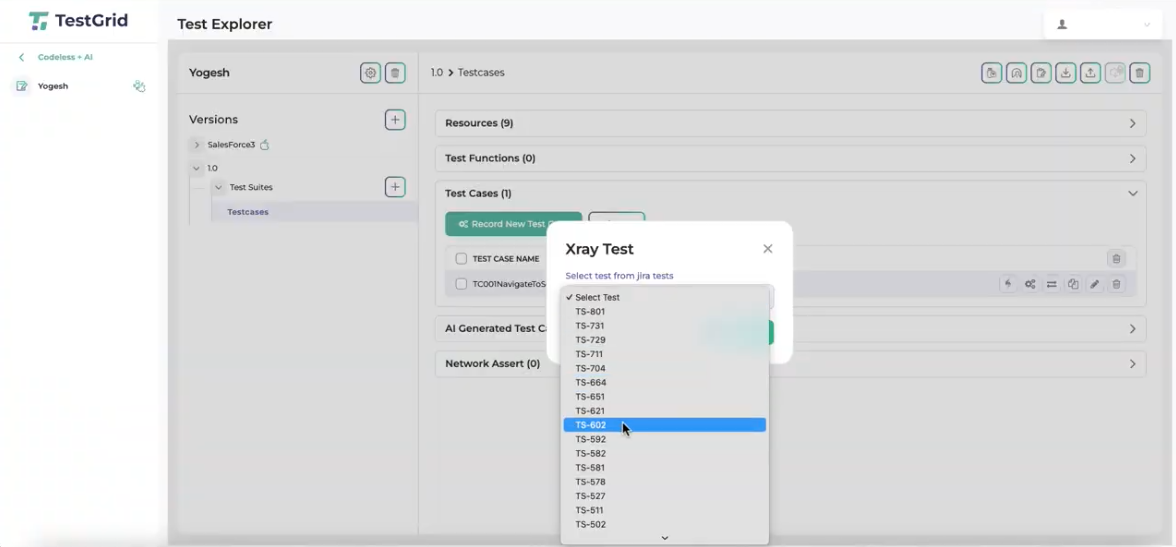Select TS-731 from the test list
Viewport: 1176px width, 547px height.
click(664, 326)
